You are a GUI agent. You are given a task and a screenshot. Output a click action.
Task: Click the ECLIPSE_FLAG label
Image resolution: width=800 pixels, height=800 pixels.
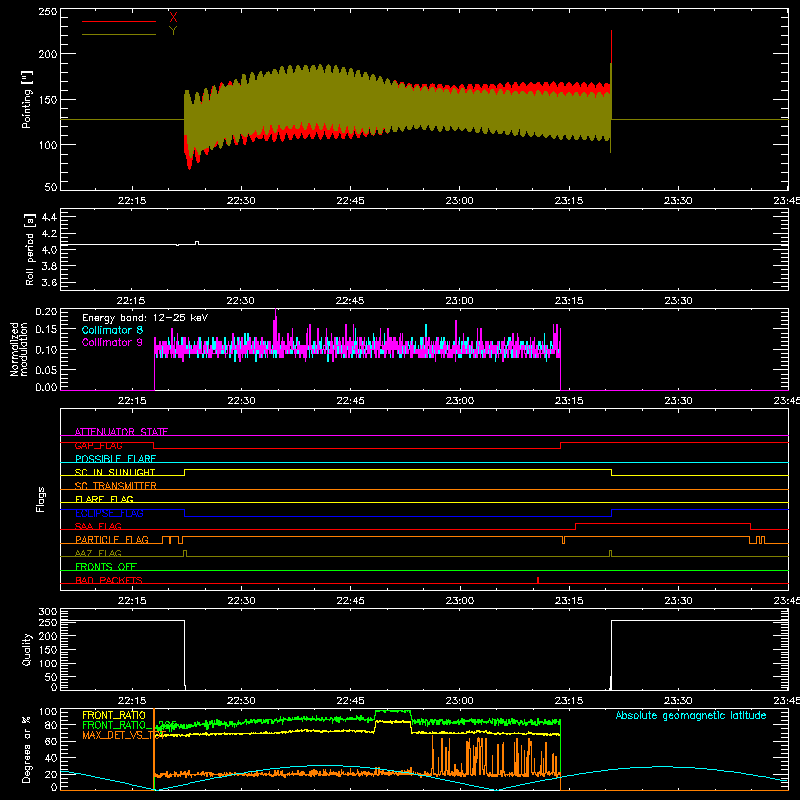(109, 513)
